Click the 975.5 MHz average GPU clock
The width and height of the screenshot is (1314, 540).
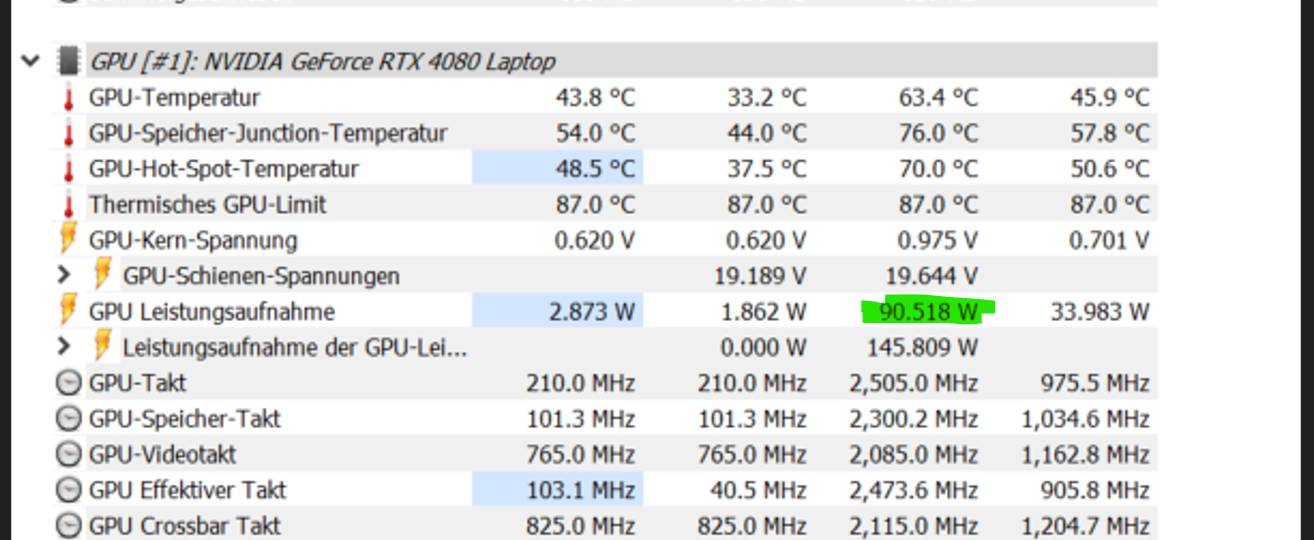pyautogui.click(x=1093, y=383)
